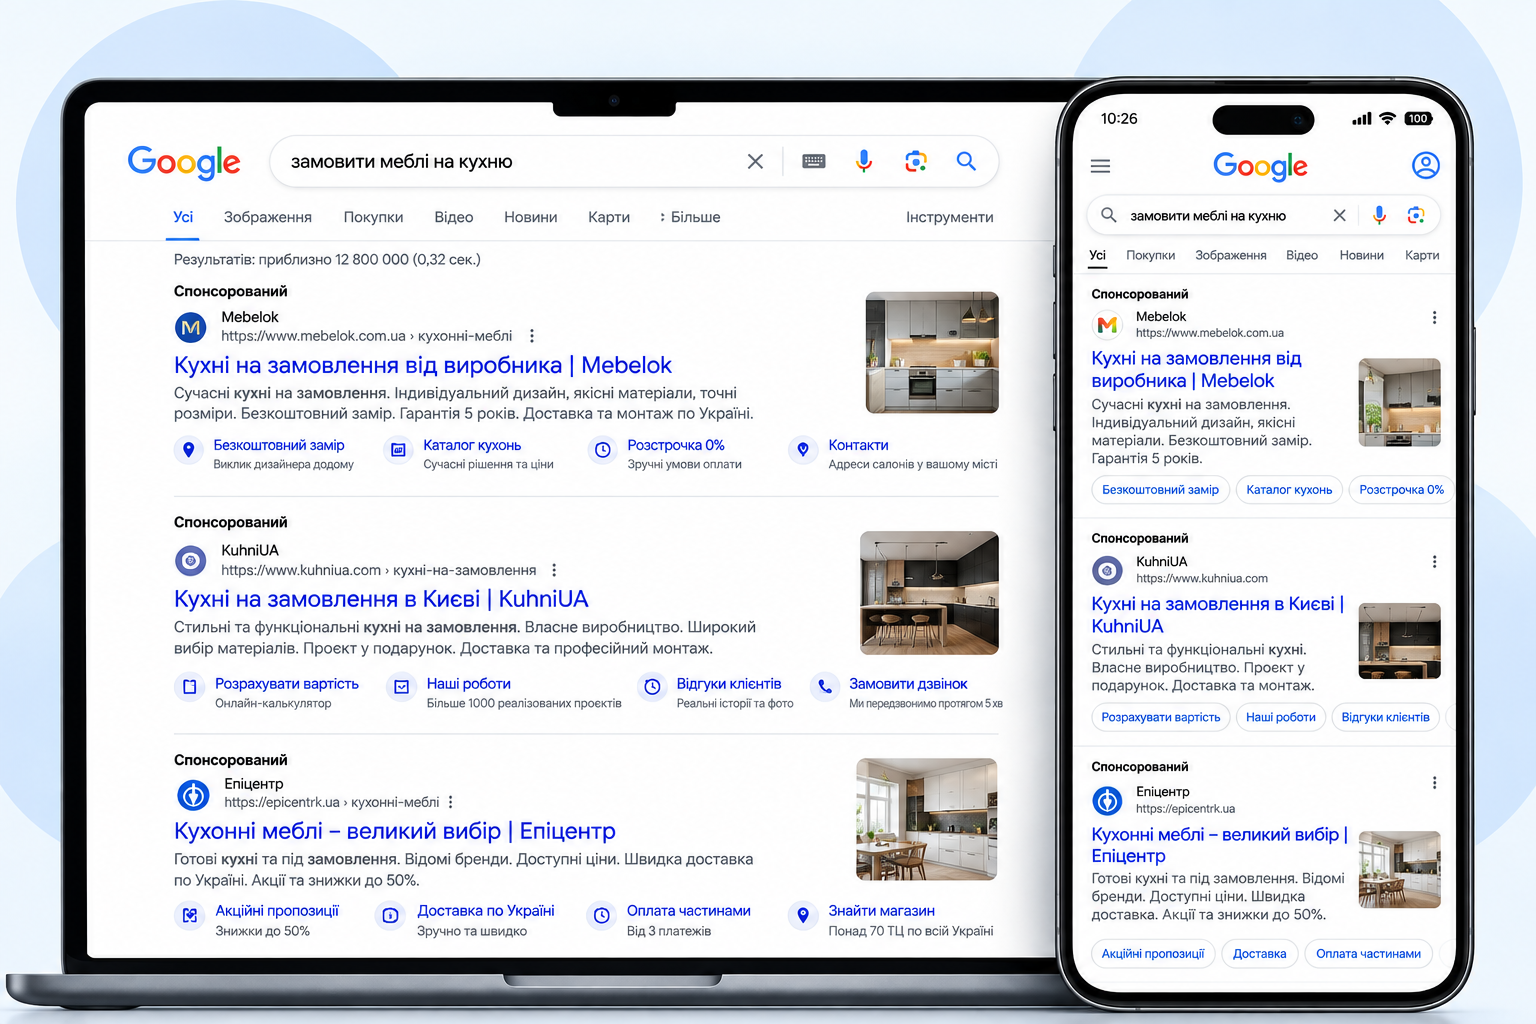Switch to the Відео tab on laptop

pos(454,217)
